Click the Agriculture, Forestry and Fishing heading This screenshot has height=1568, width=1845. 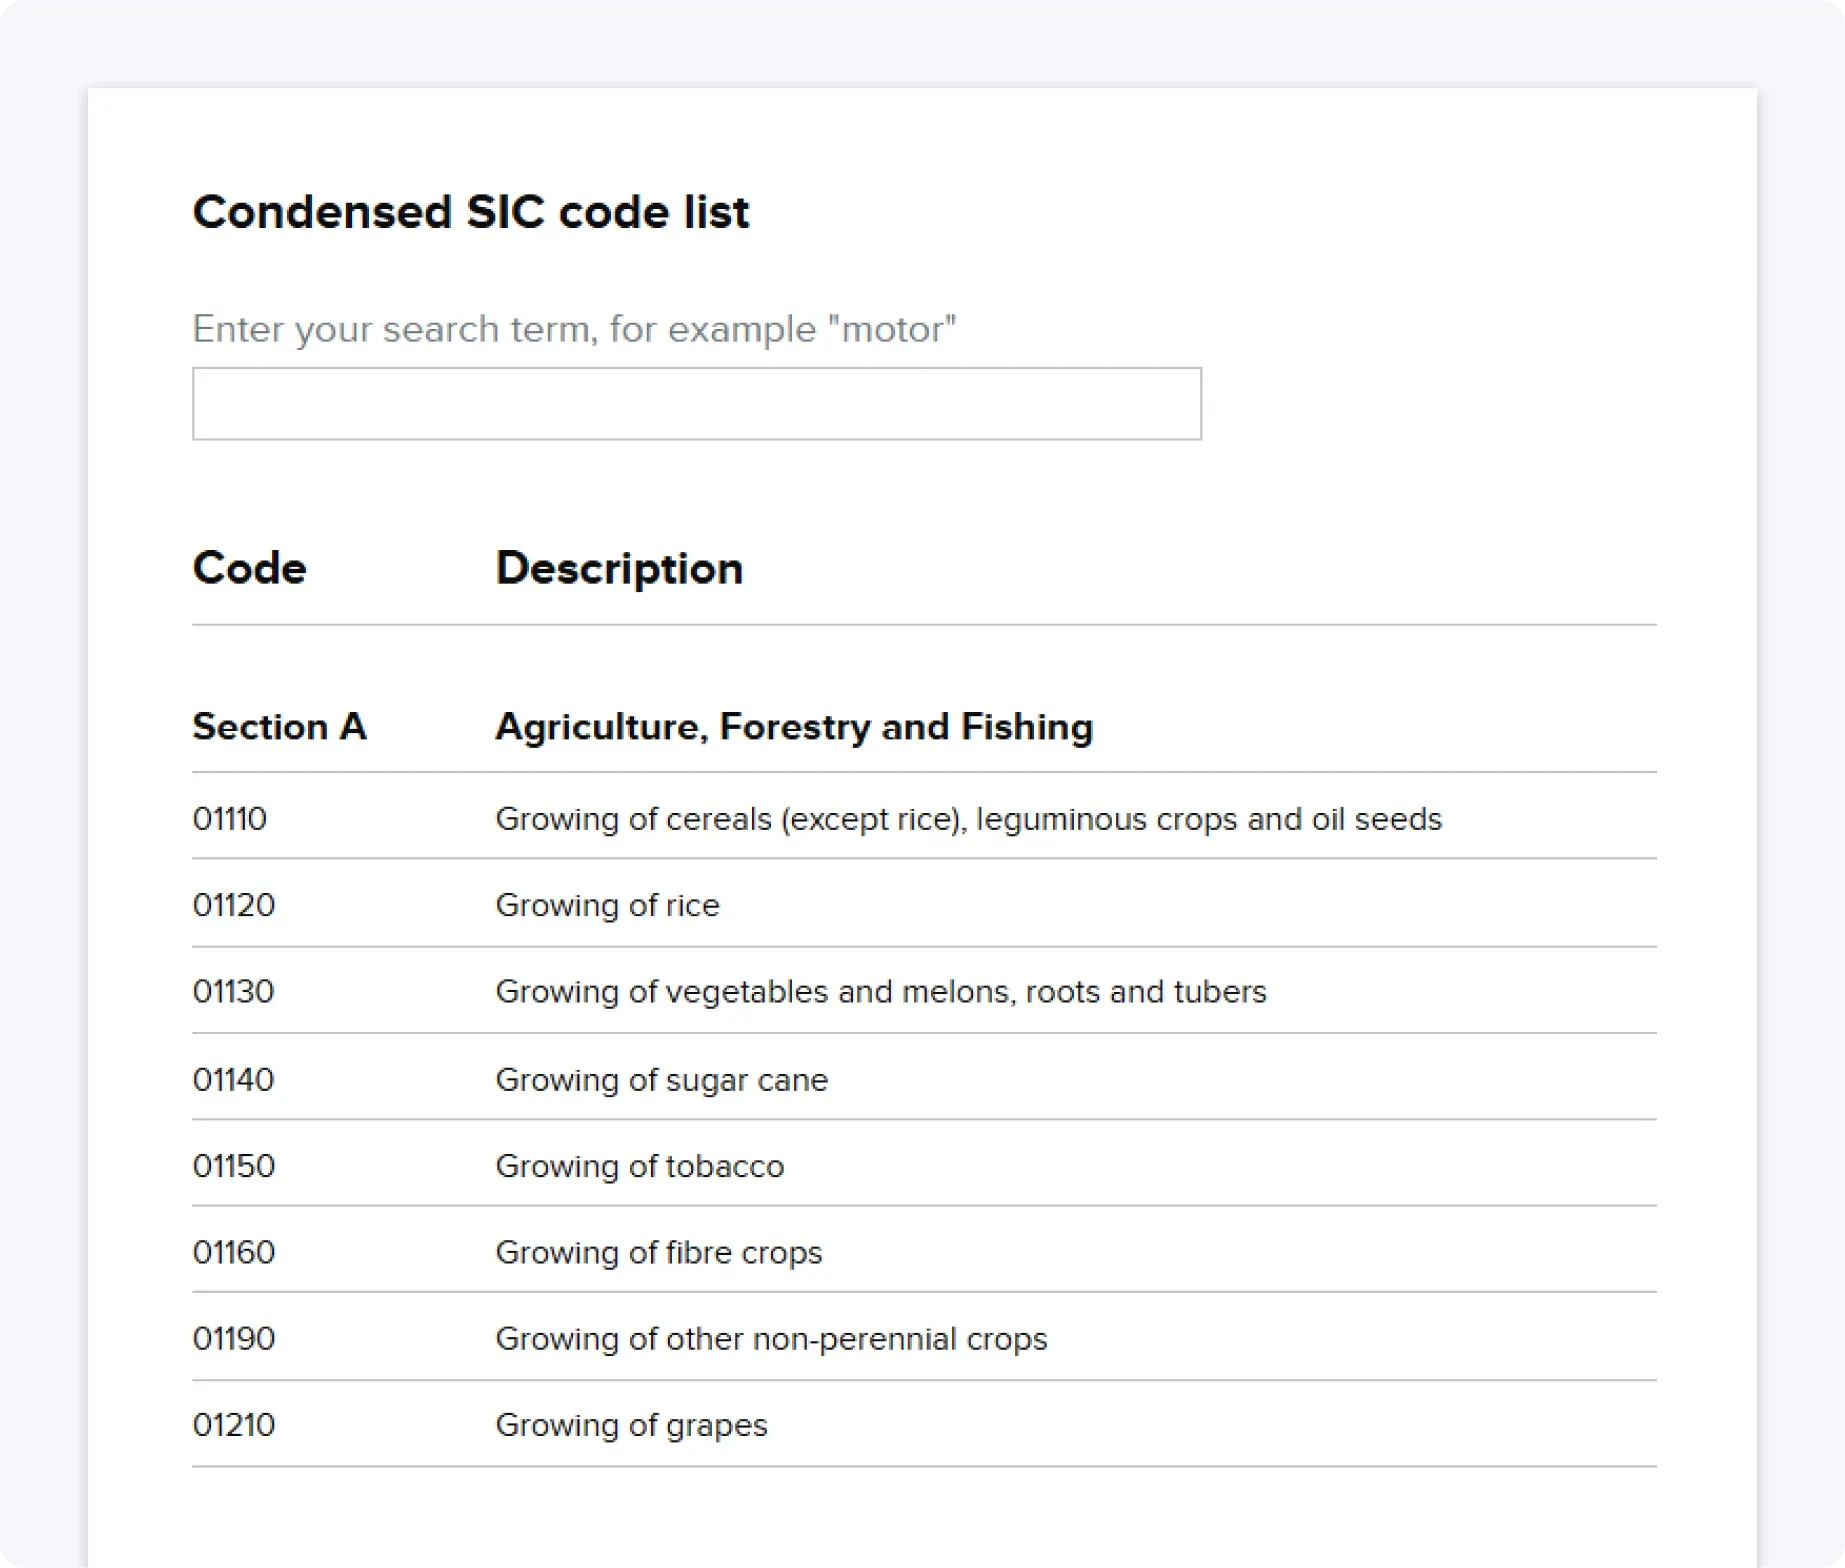(x=794, y=726)
